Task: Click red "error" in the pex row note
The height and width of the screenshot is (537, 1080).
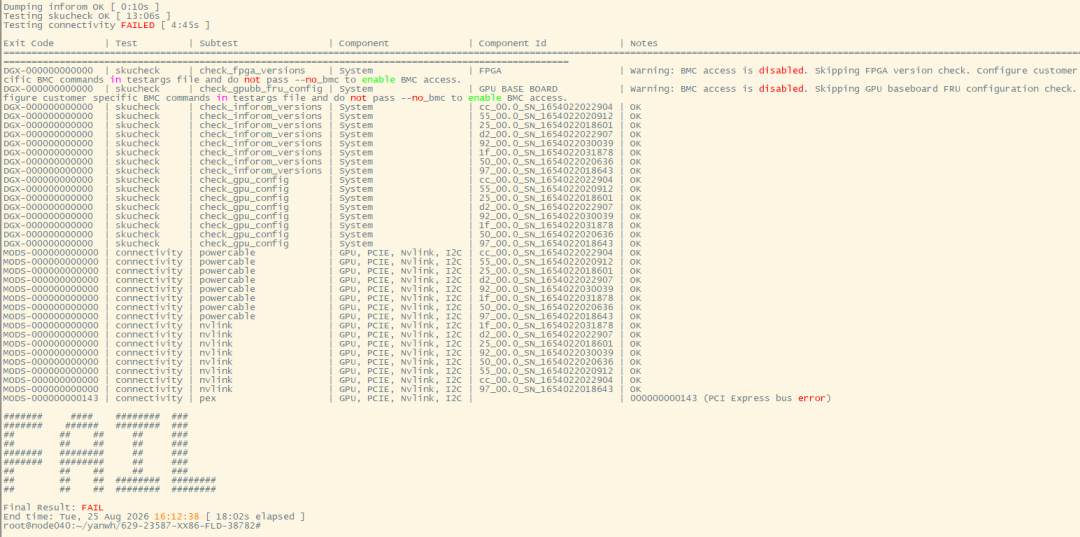Action: [812, 399]
